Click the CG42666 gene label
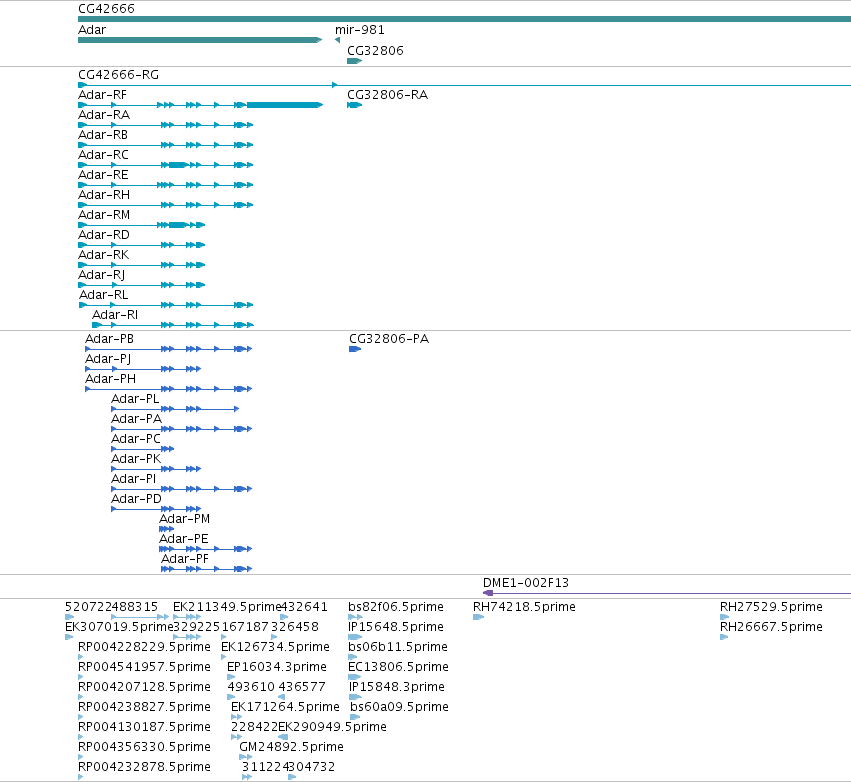 click(106, 9)
